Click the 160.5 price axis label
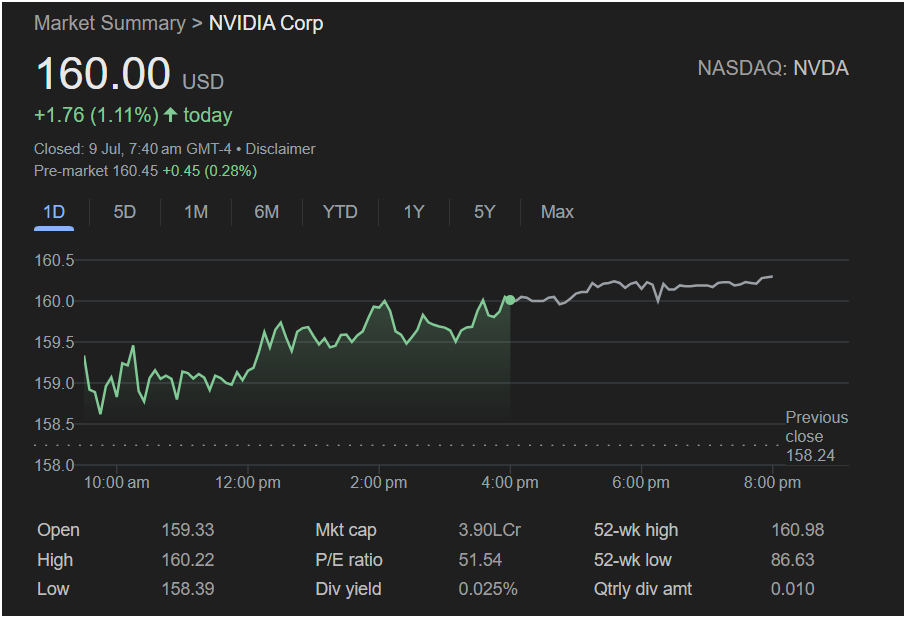906x618 pixels. [54, 260]
